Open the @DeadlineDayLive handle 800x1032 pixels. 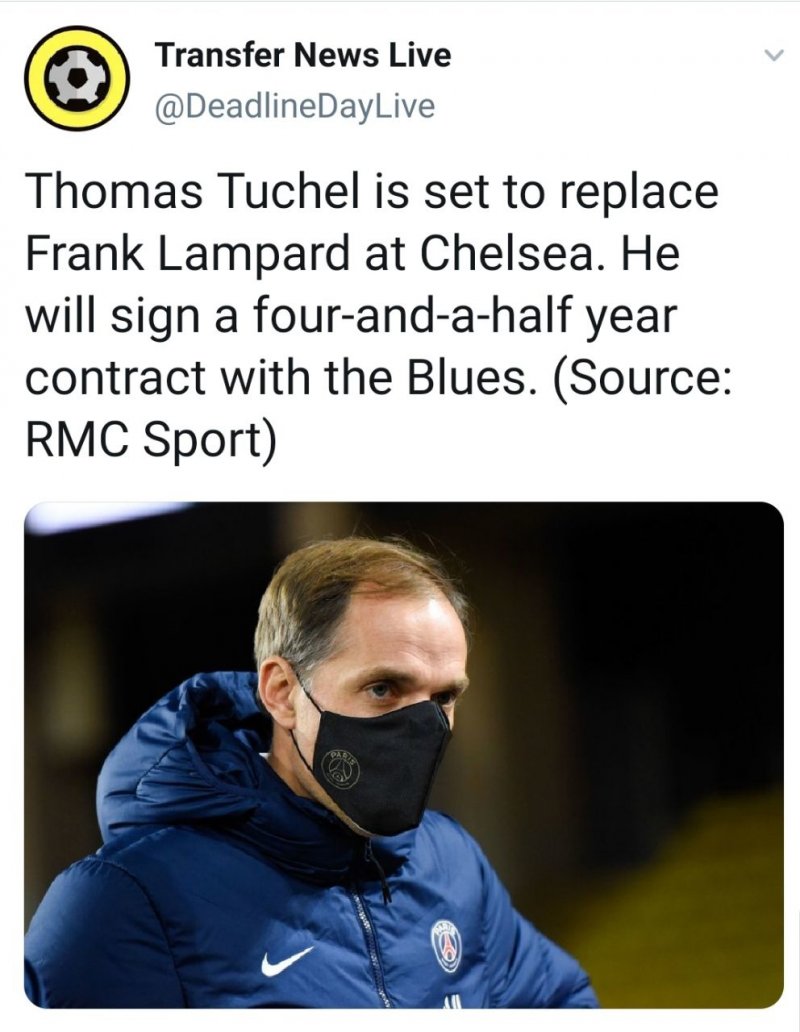click(x=294, y=106)
